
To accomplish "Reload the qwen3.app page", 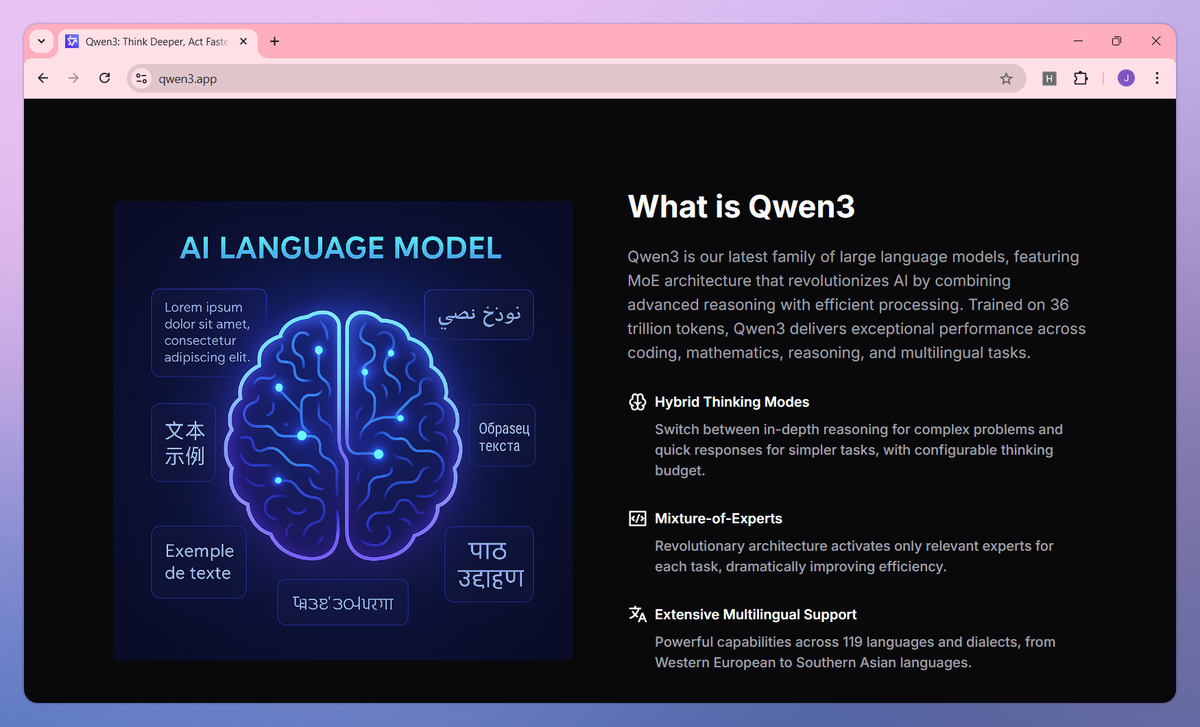I will coord(104,78).
